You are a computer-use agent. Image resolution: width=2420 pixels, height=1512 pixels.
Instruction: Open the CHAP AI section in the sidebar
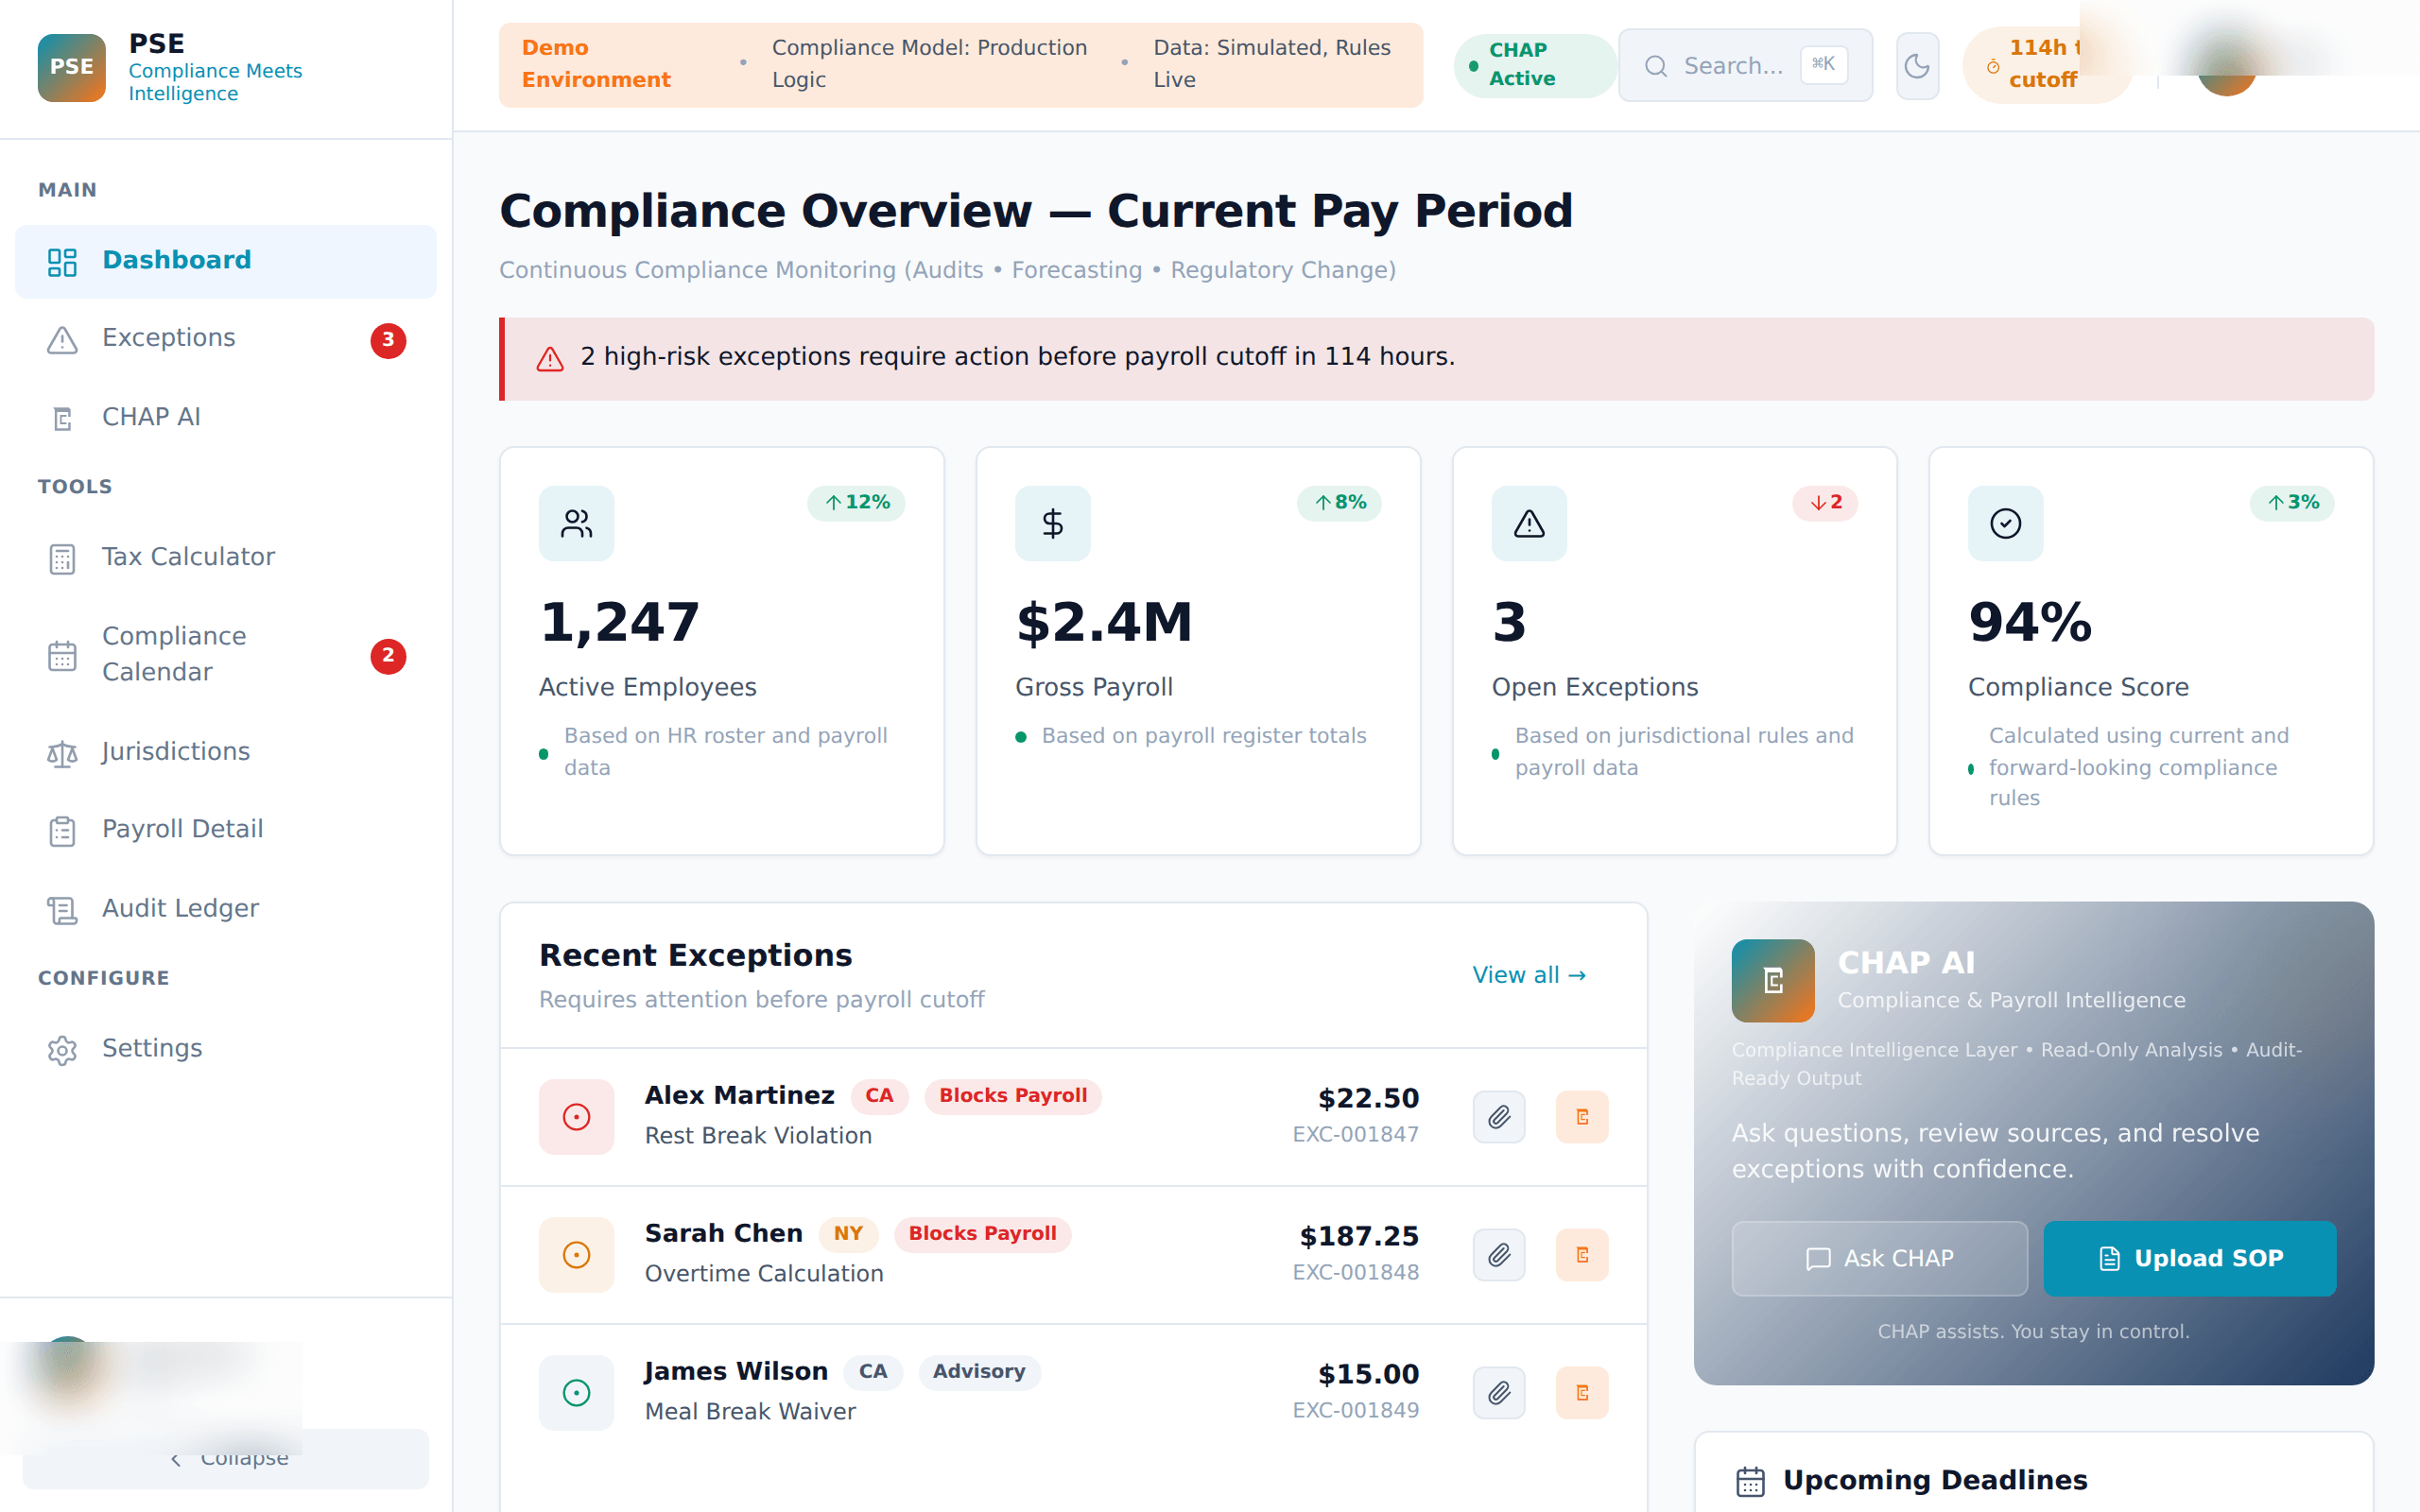point(150,417)
